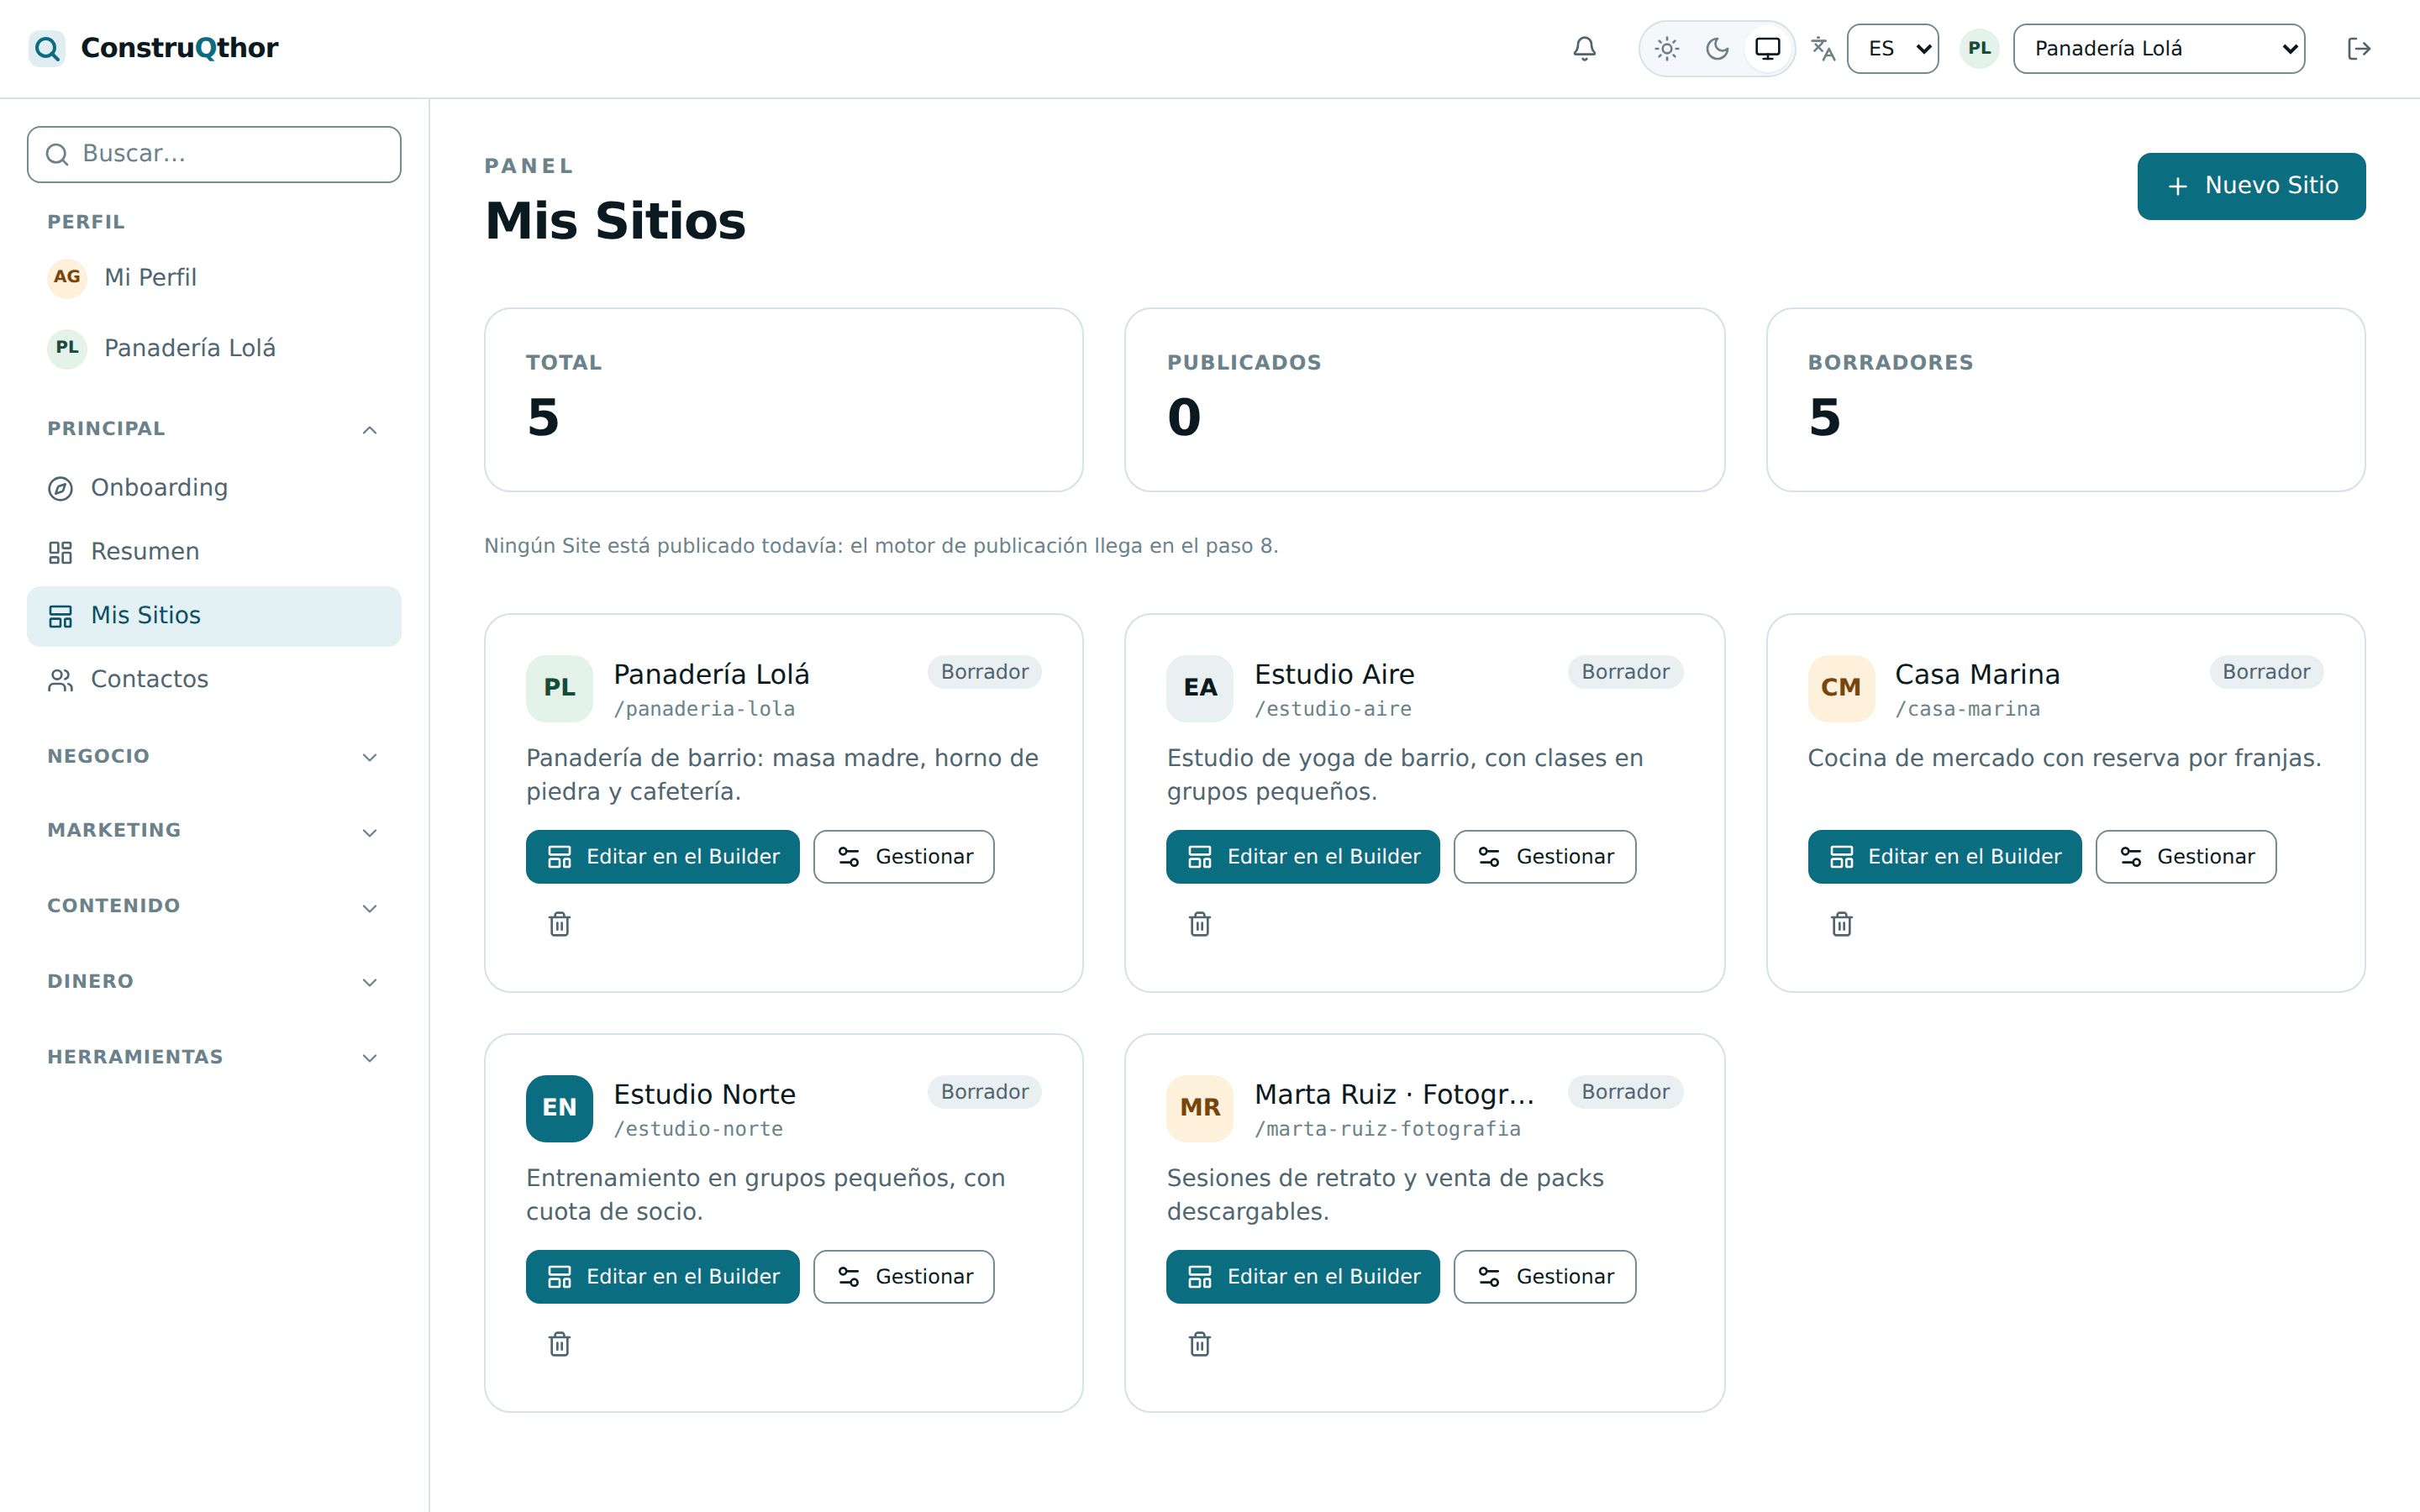The width and height of the screenshot is (2420, 1512).
Task: Edit Estudio Aire in the Builder
Action: pos(1302,857)
